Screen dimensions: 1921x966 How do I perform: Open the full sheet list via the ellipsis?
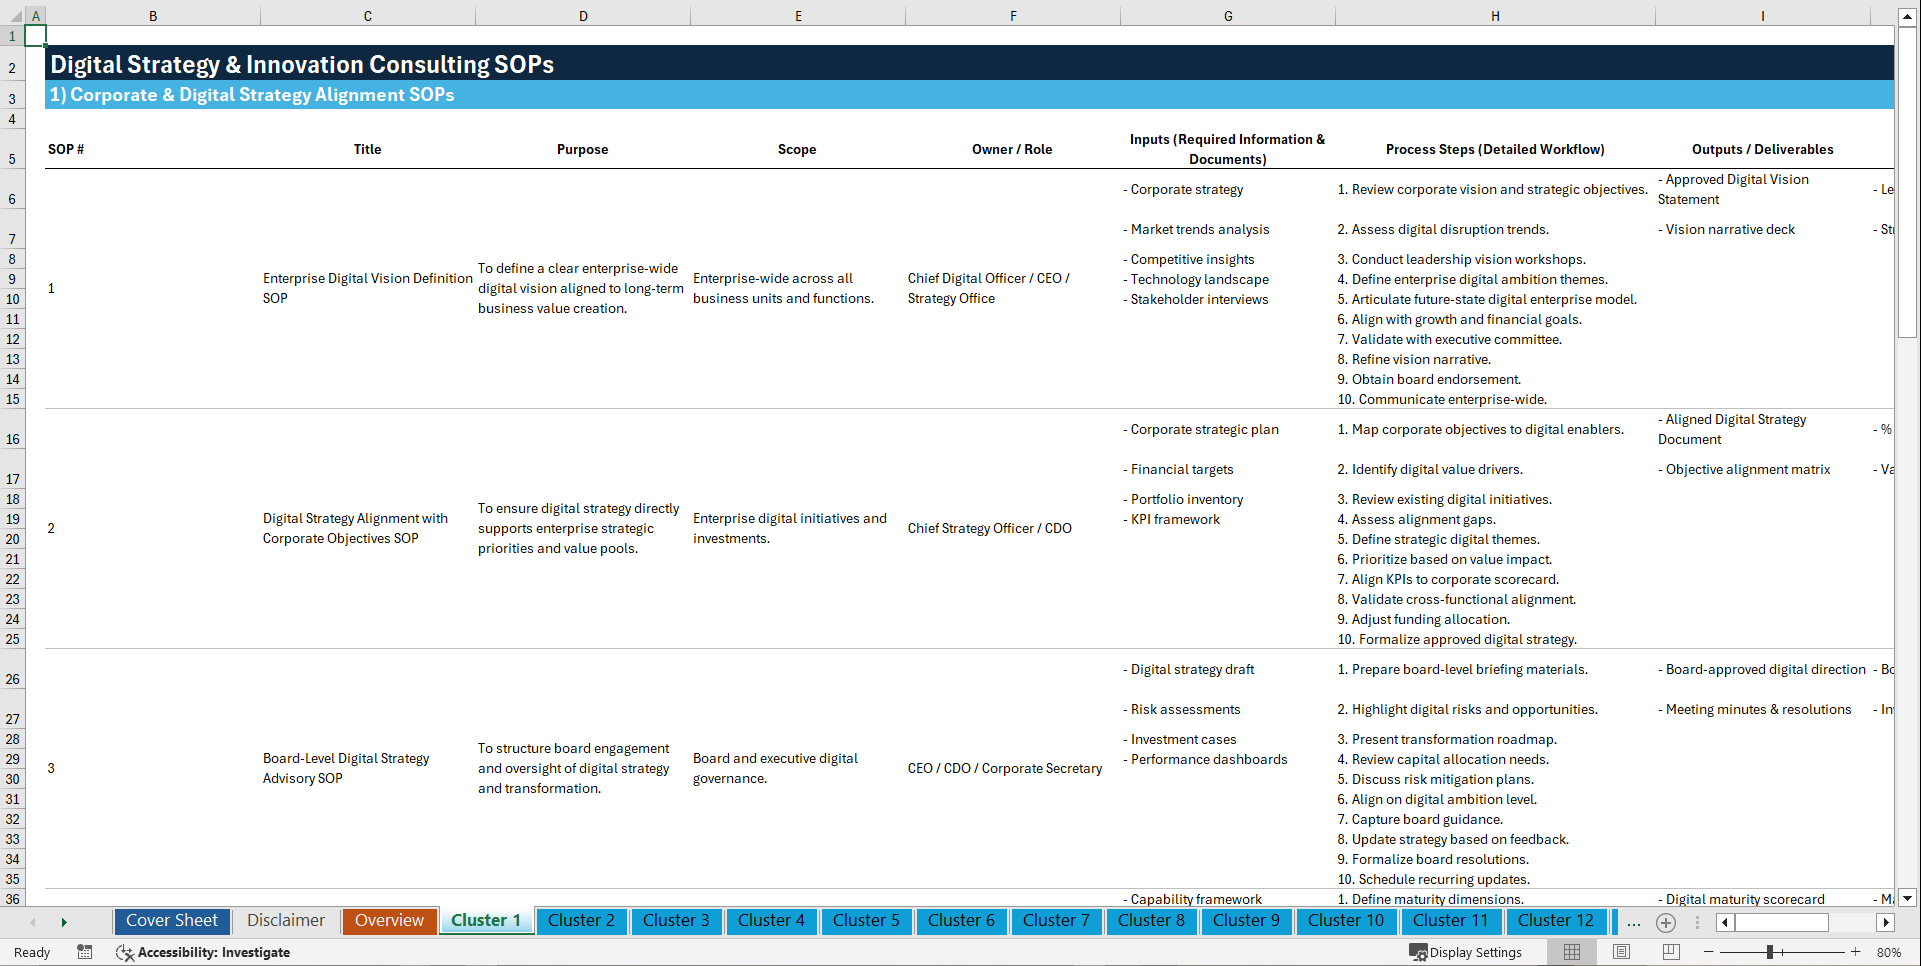click(1634, 922)
